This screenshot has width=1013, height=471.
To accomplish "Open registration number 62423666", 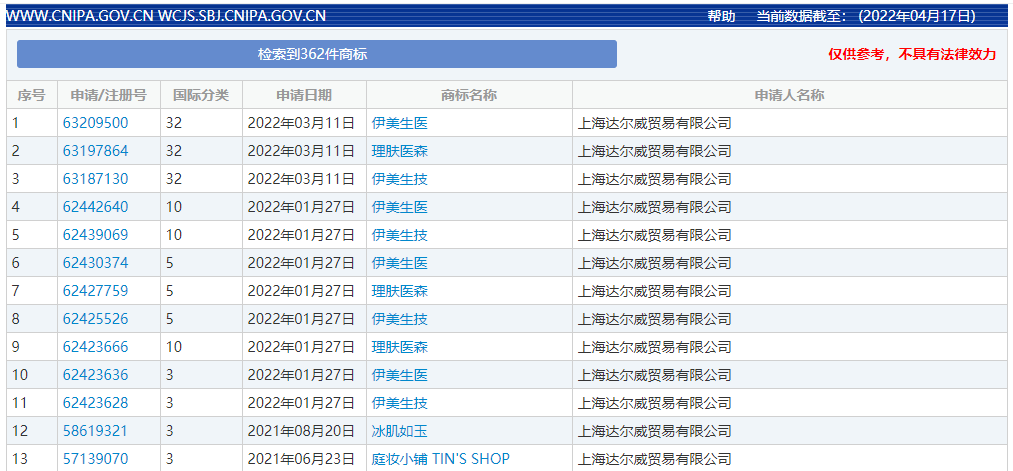I will (x=96, y=347).
